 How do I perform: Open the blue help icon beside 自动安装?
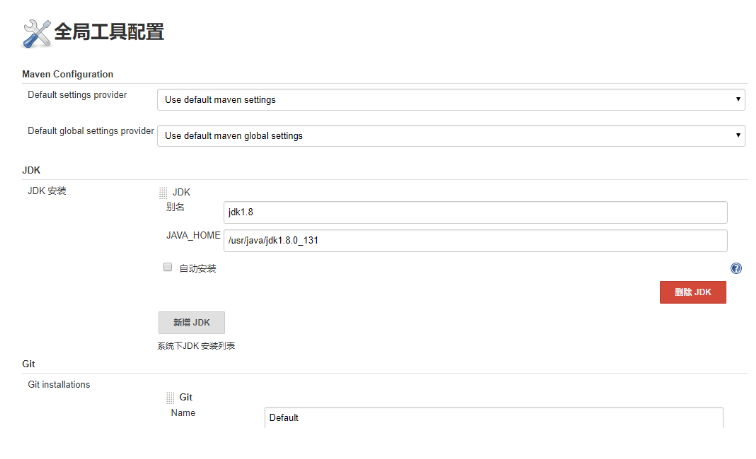point(736,269)
